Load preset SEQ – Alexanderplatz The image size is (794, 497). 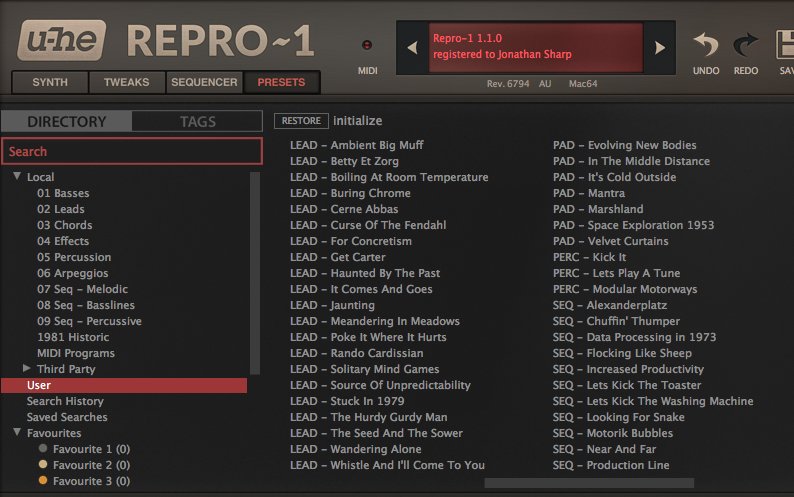coord(610,305)
